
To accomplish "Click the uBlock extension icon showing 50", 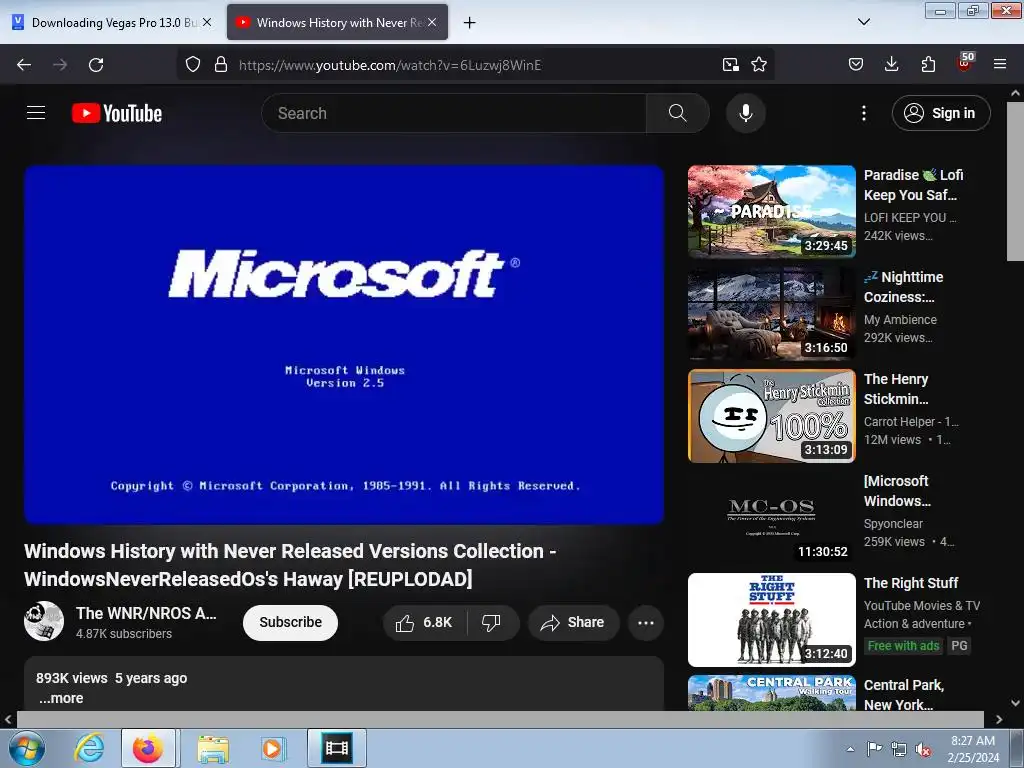I will 965,63.
